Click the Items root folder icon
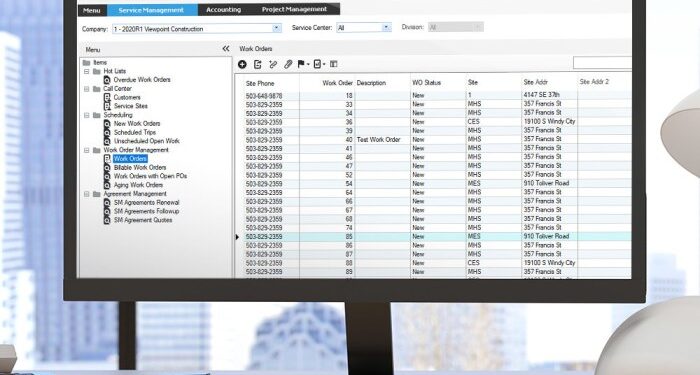This screenshot has width=700, height=375. (87, 62)
